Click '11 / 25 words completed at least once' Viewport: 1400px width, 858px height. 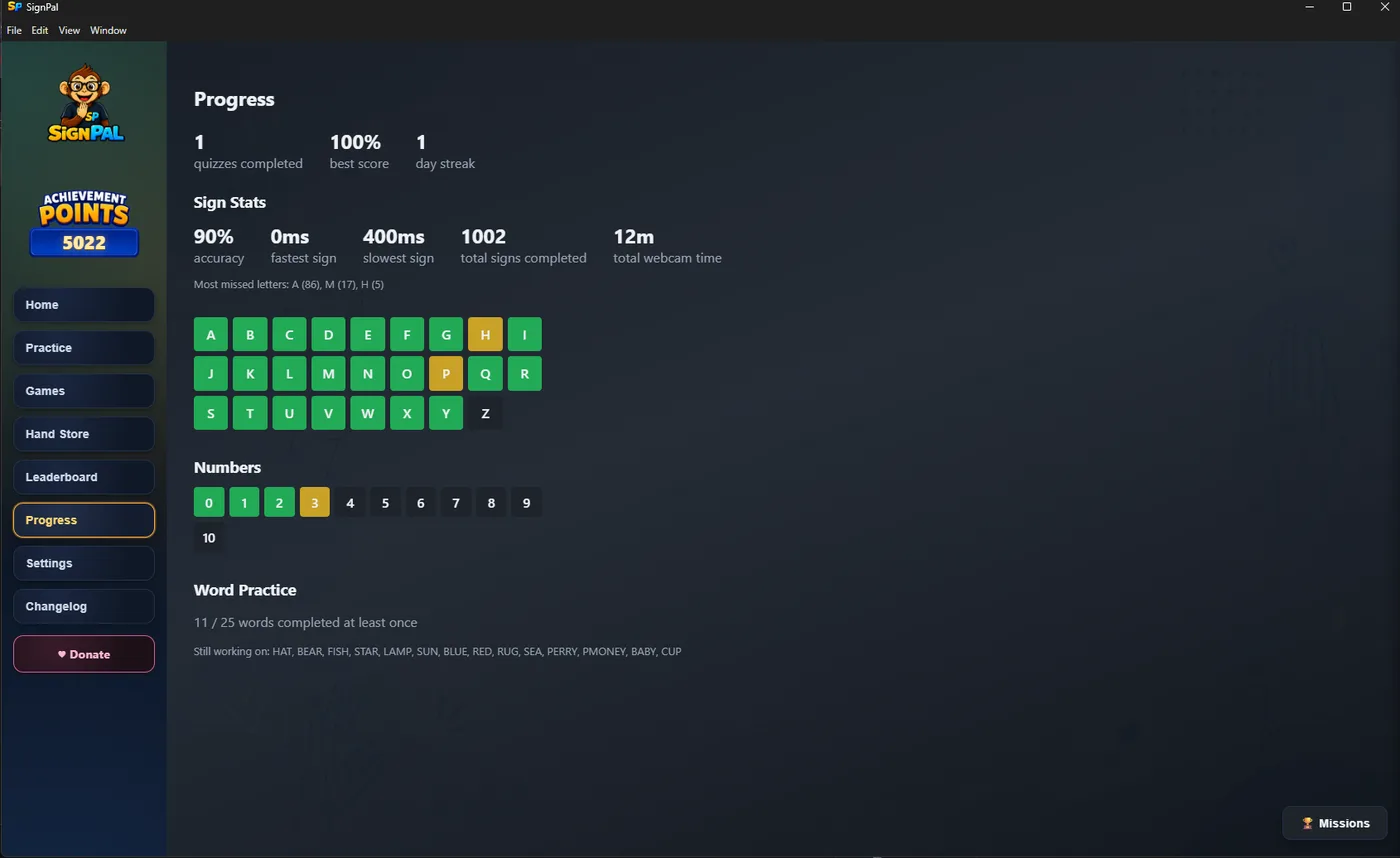(x=306, y=622)
